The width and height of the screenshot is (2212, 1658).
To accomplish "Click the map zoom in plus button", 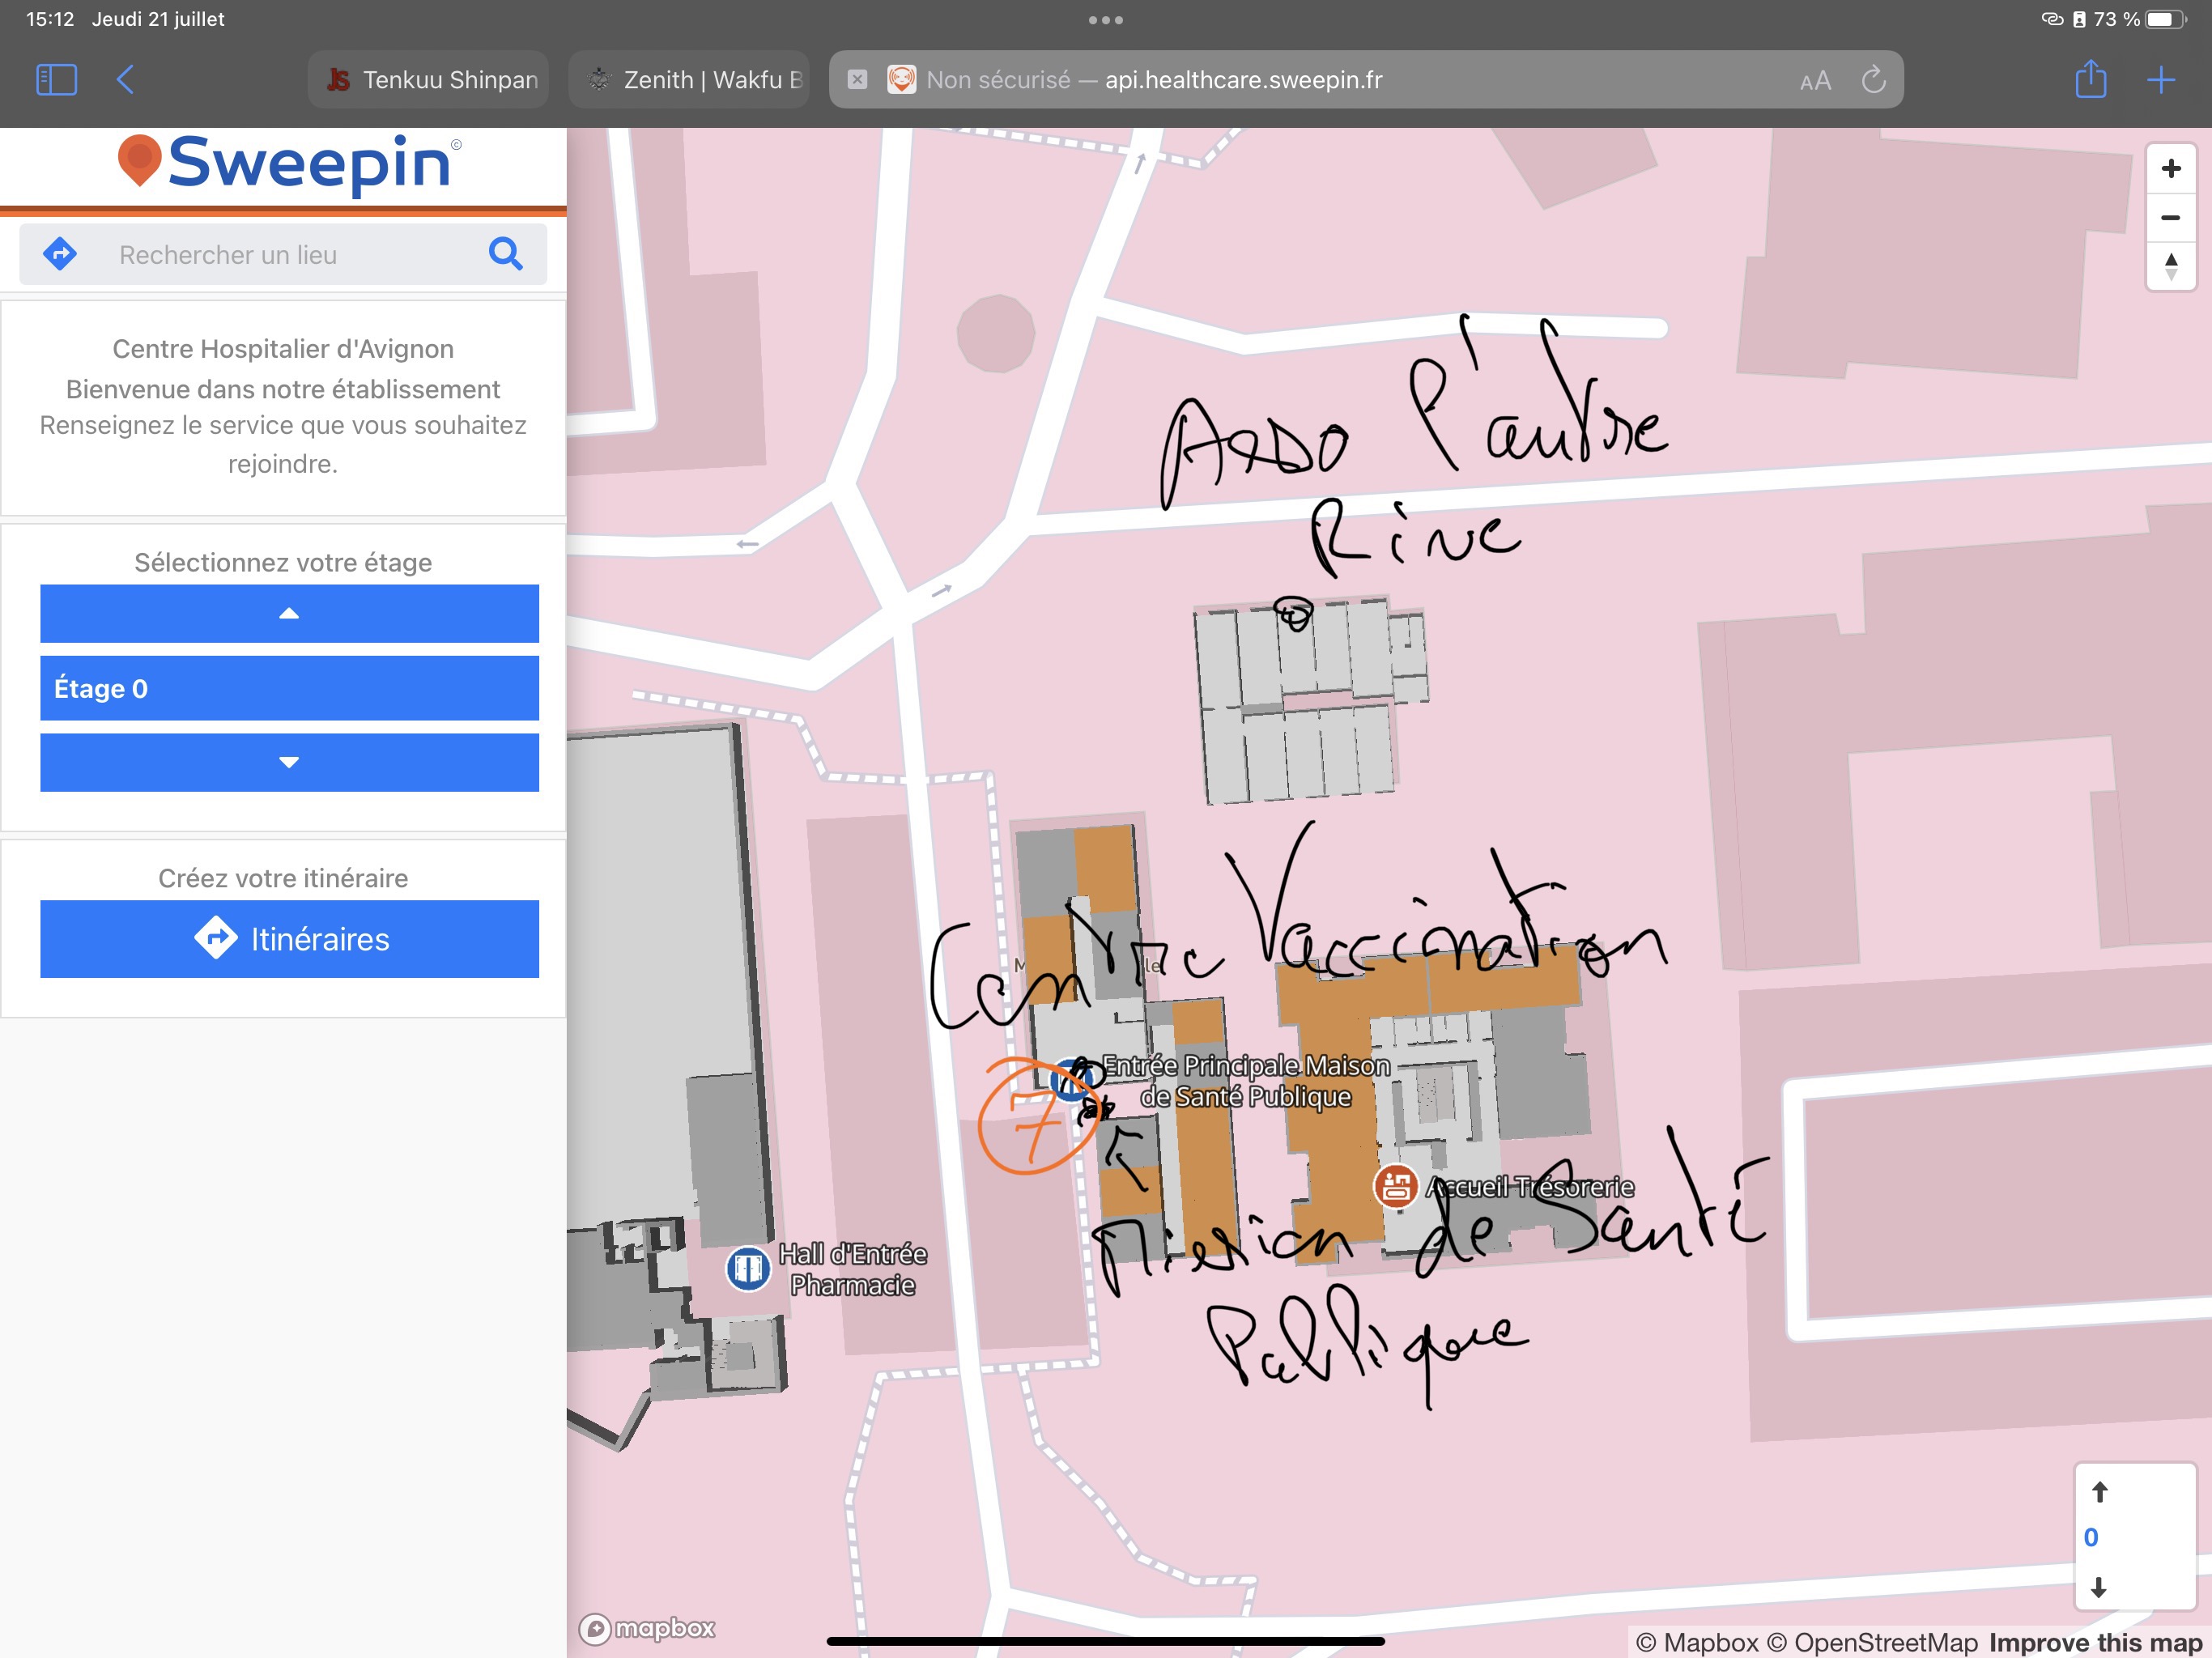I will click(x=2170, y=168).
